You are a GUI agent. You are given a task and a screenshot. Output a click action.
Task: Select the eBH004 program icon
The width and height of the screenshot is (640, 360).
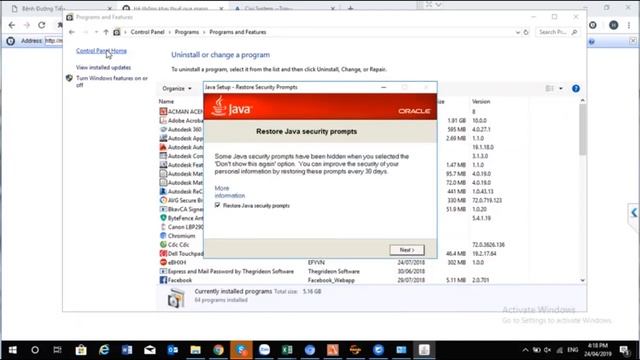163,262
